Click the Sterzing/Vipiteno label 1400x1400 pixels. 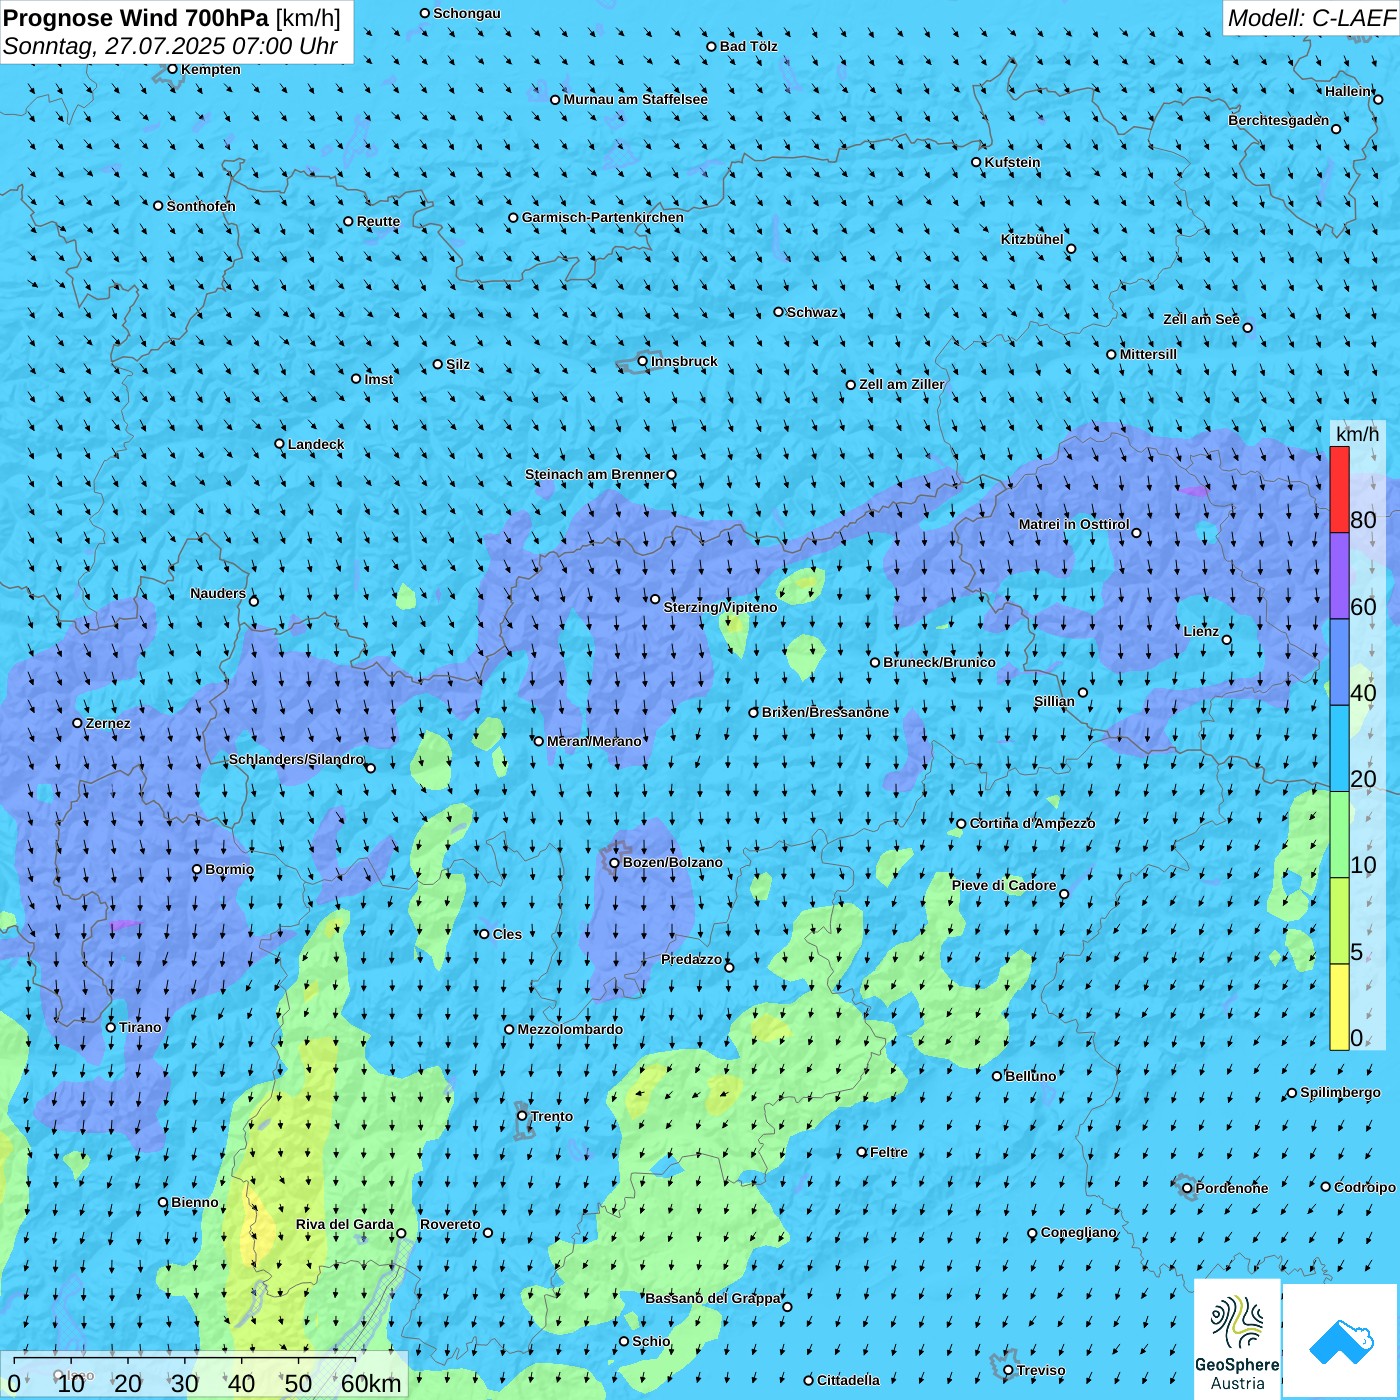(720, 607)
